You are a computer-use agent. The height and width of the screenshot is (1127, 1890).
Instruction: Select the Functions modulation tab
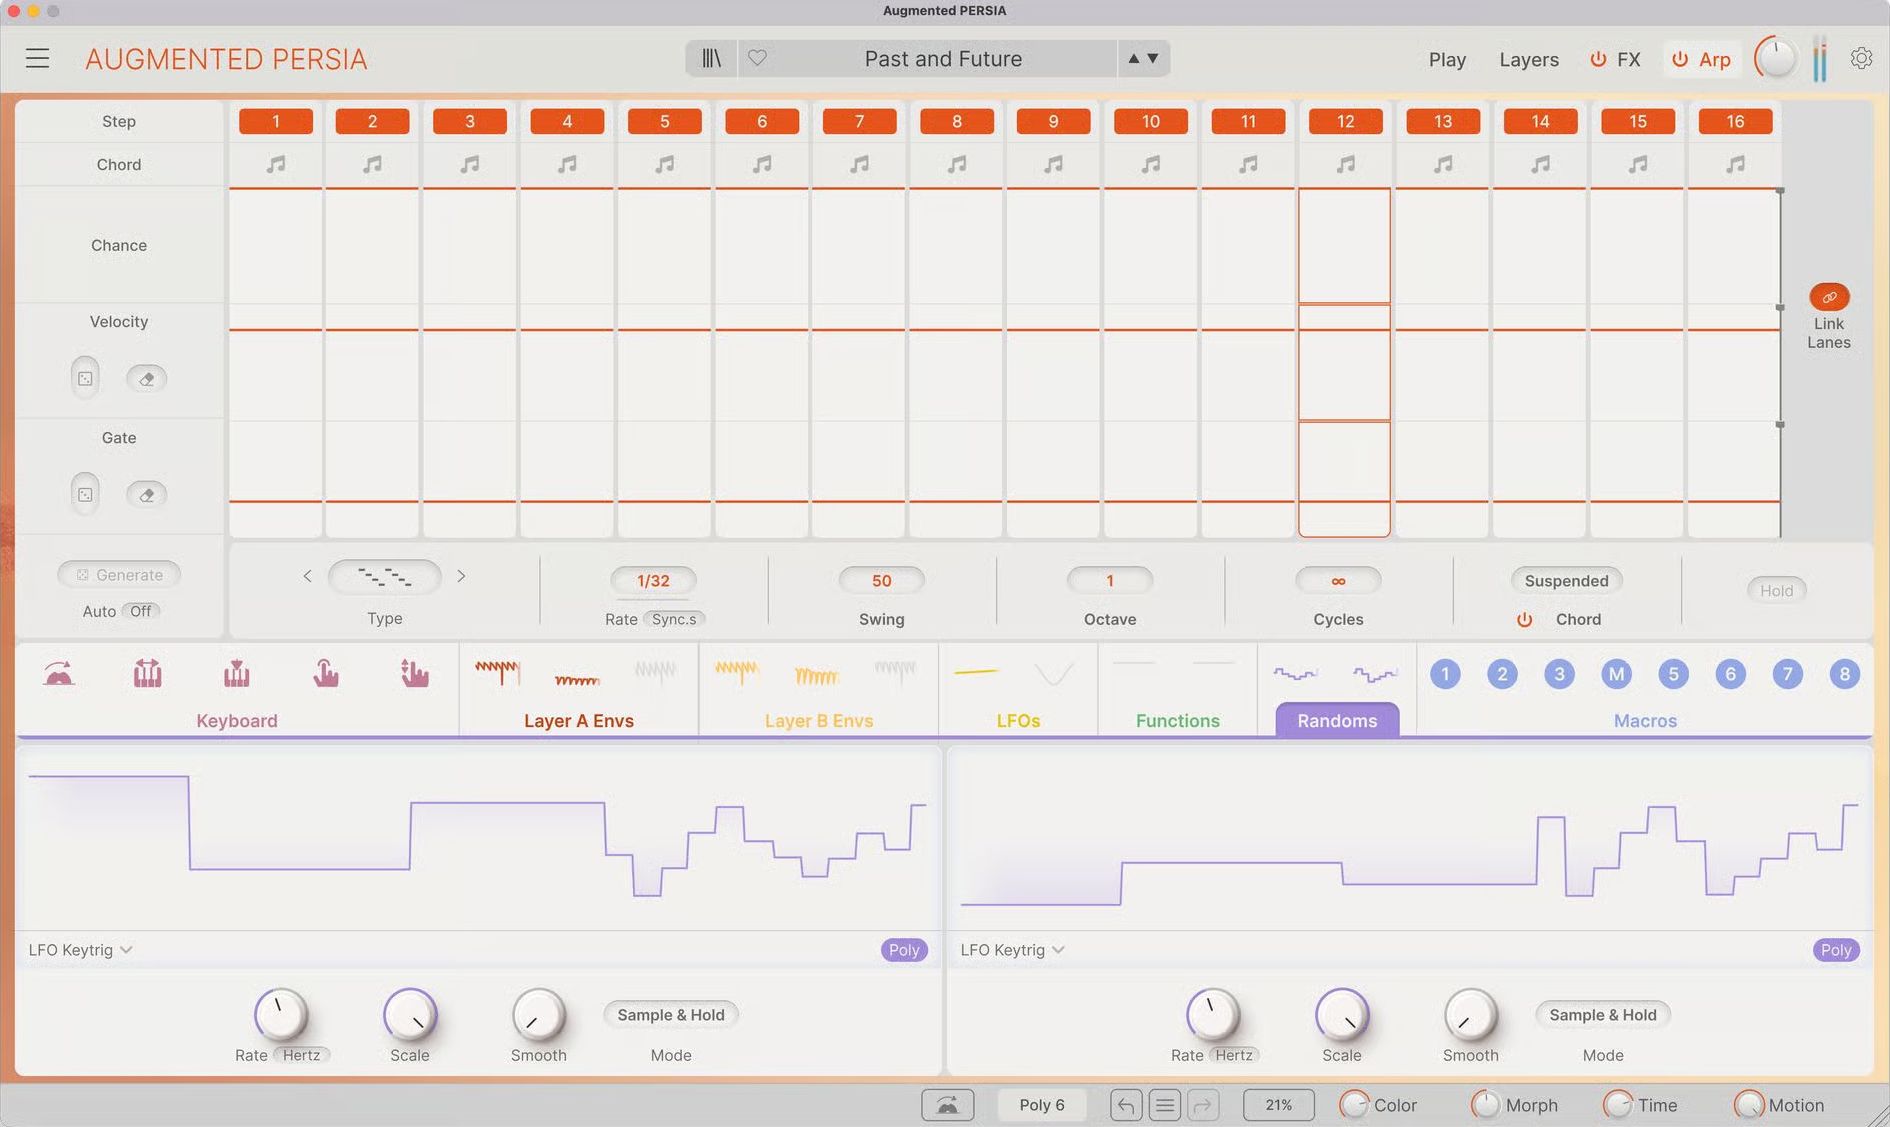[x=1177, y=720]
